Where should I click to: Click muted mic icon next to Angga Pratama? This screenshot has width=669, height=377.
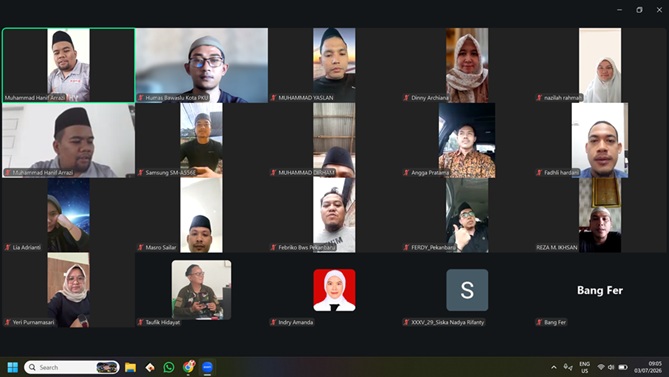point(407,173)
